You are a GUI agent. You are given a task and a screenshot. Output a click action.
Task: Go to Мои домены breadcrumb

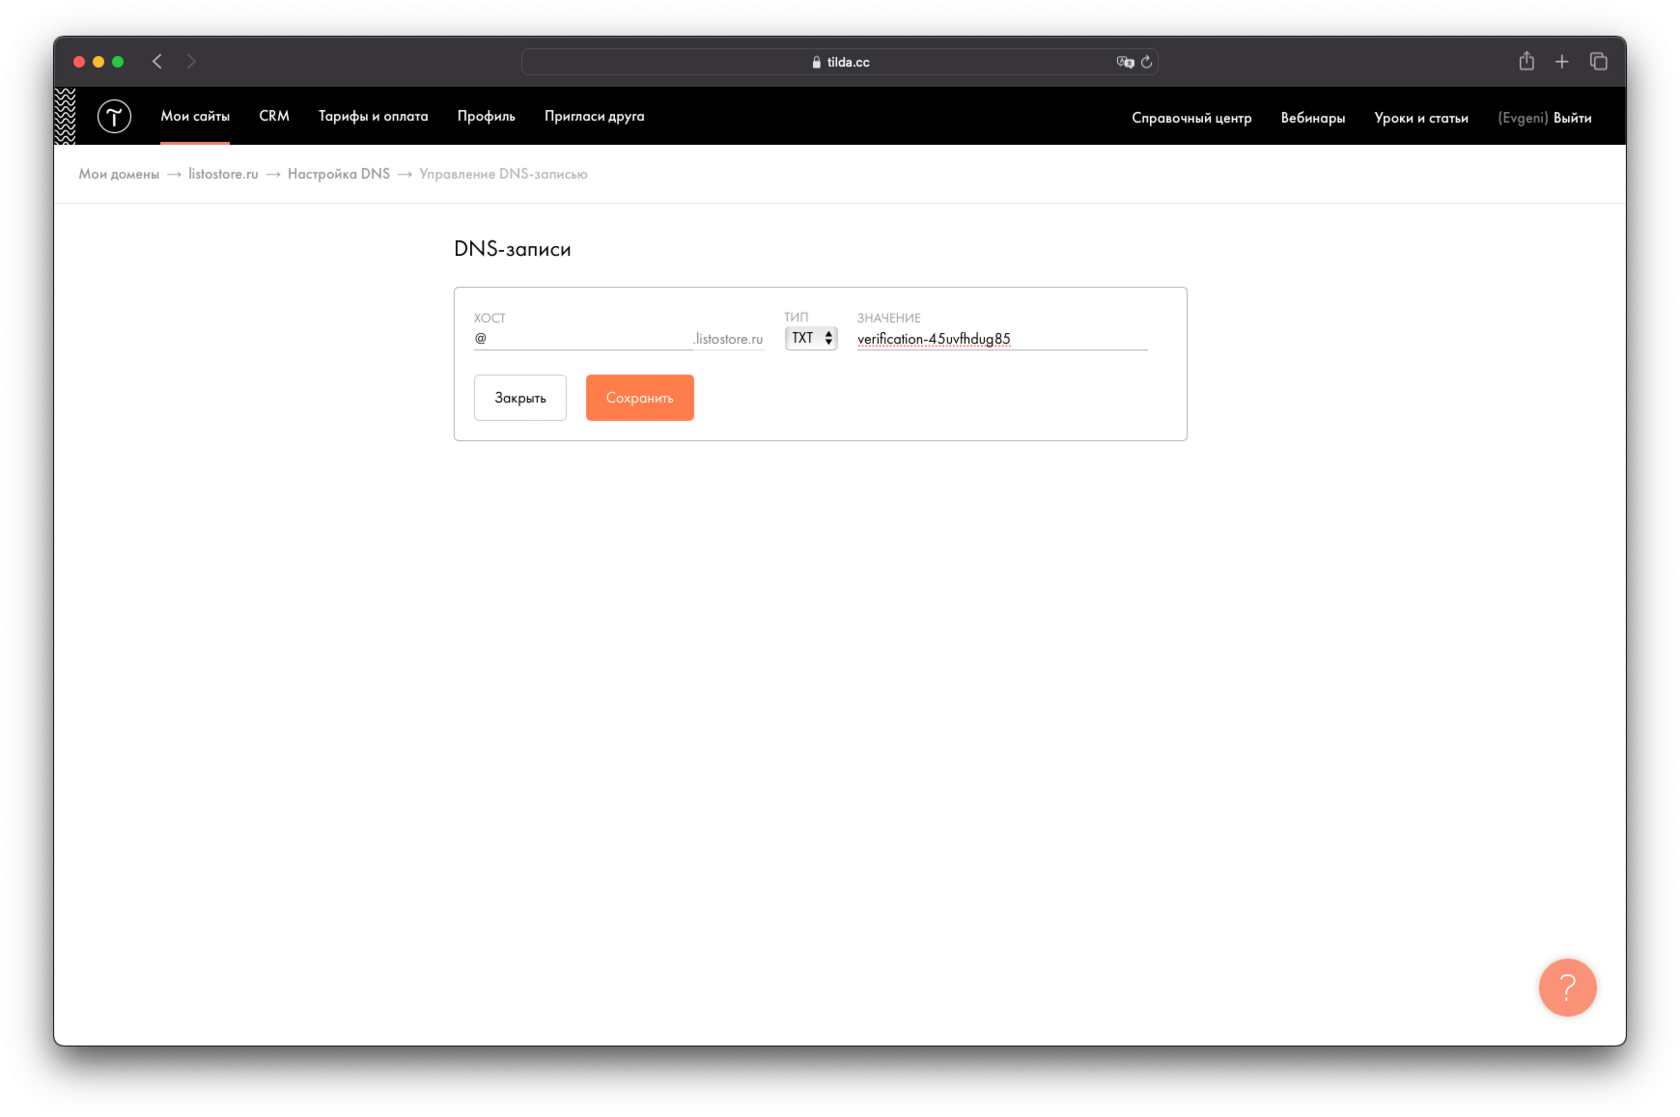pos(119,174)
